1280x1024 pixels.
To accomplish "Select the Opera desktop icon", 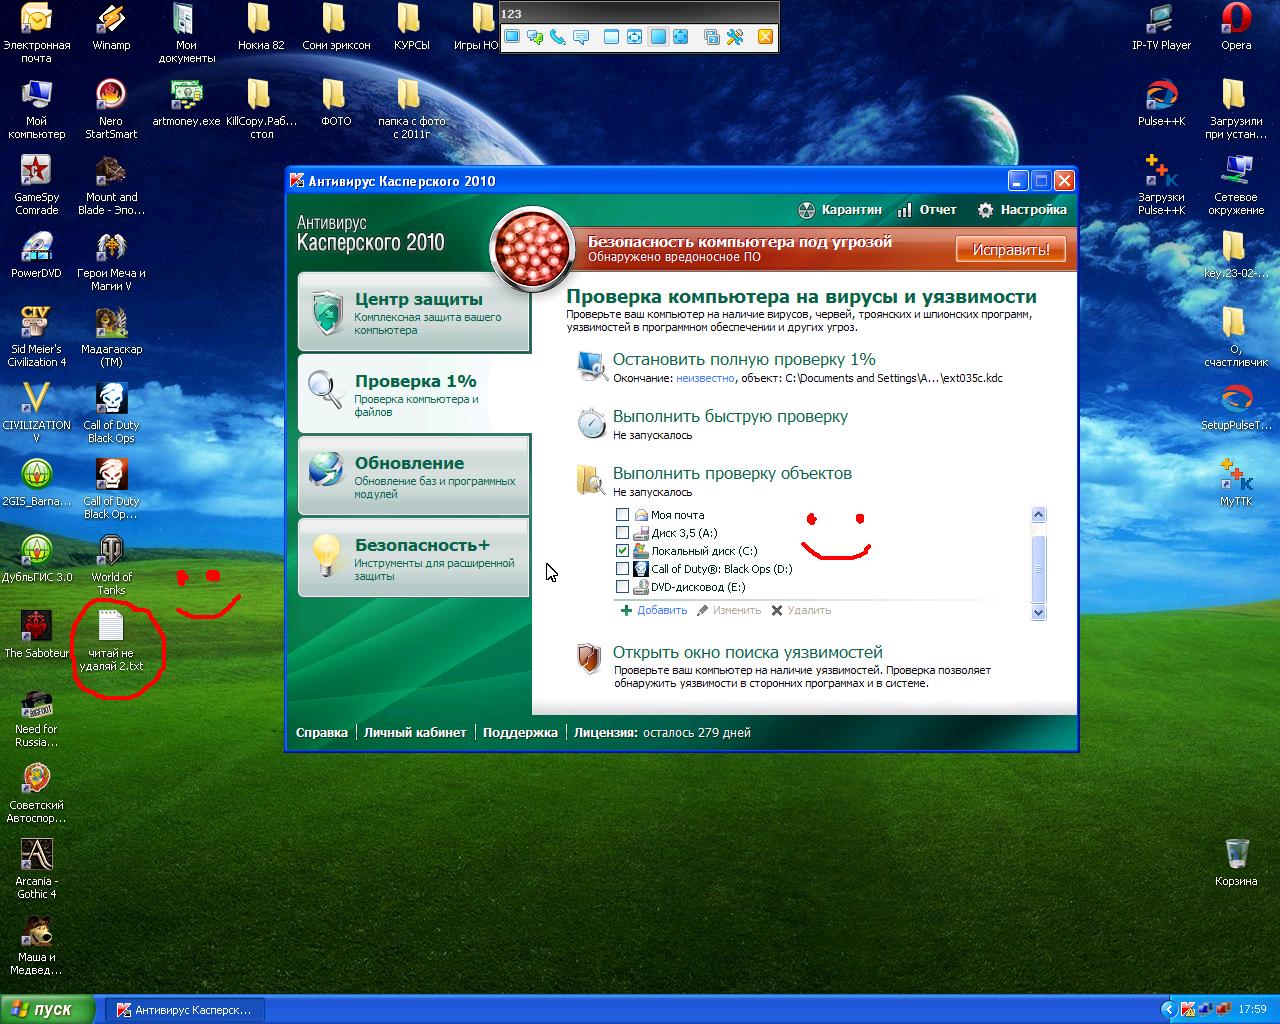I will [x=1236, y=27].
